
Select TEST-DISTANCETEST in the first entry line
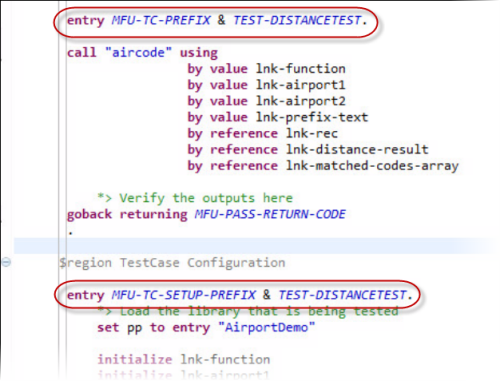click(297, 20)
